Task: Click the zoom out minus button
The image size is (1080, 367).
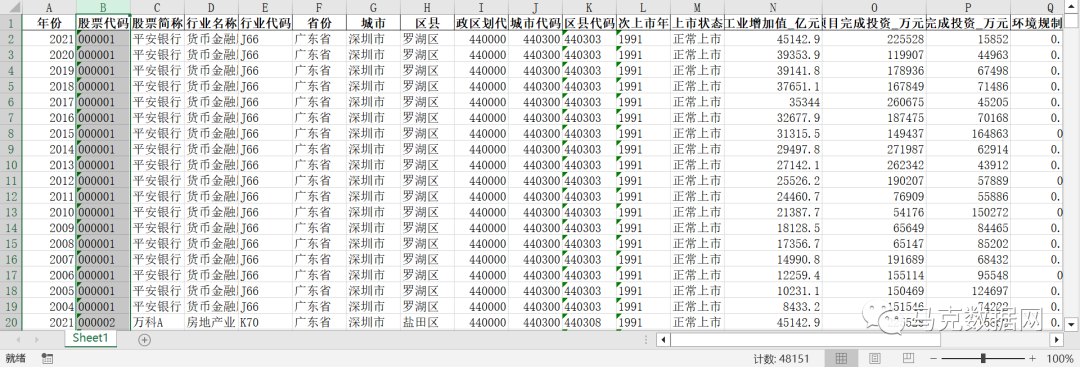Action: (933, 359)
